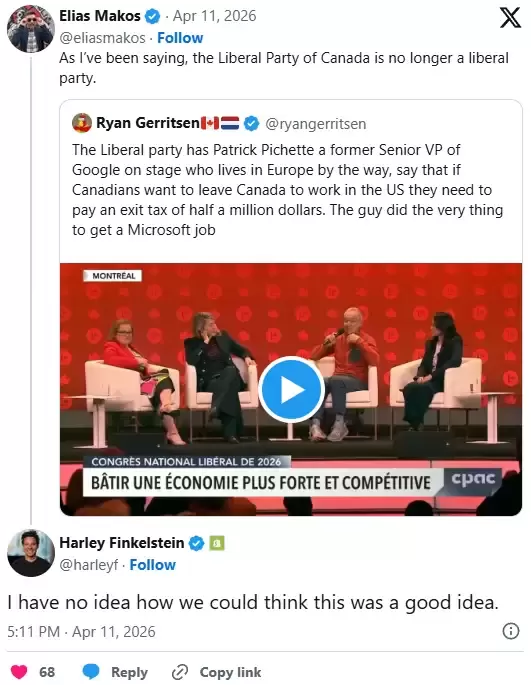Like the tweet with heart icon

[19, 671]
